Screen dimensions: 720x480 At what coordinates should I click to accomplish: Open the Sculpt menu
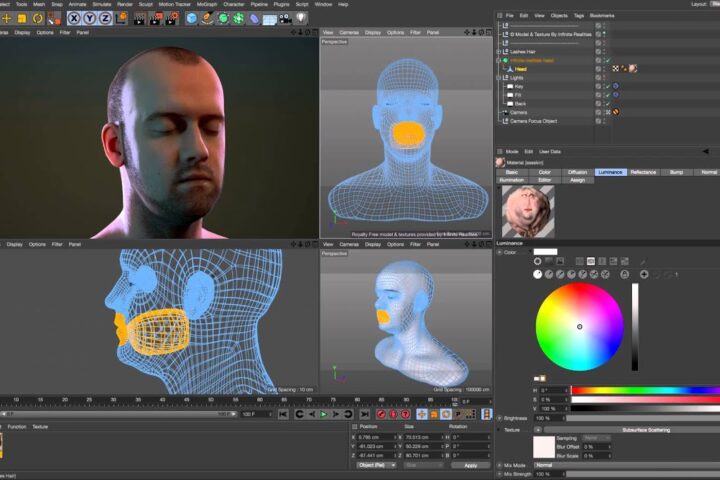click(146, 4)
